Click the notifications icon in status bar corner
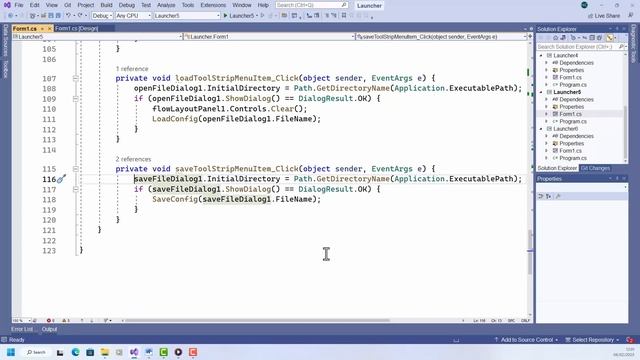The height and width of the screenshot is (360, 640). click(x=630, y=340)
